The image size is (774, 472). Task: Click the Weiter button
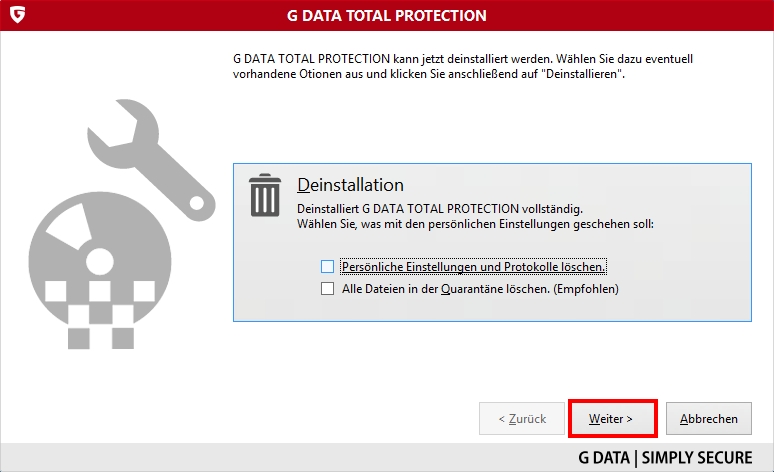coord(612,419)
